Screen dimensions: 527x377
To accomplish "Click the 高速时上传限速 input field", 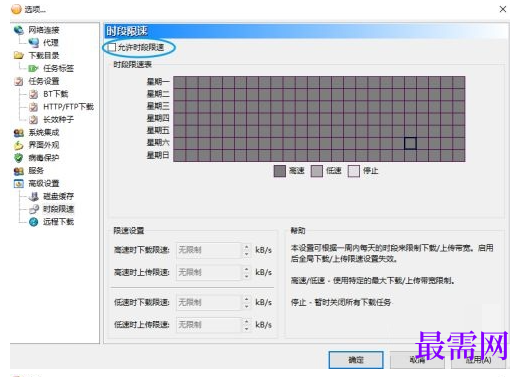I will 209,273.
